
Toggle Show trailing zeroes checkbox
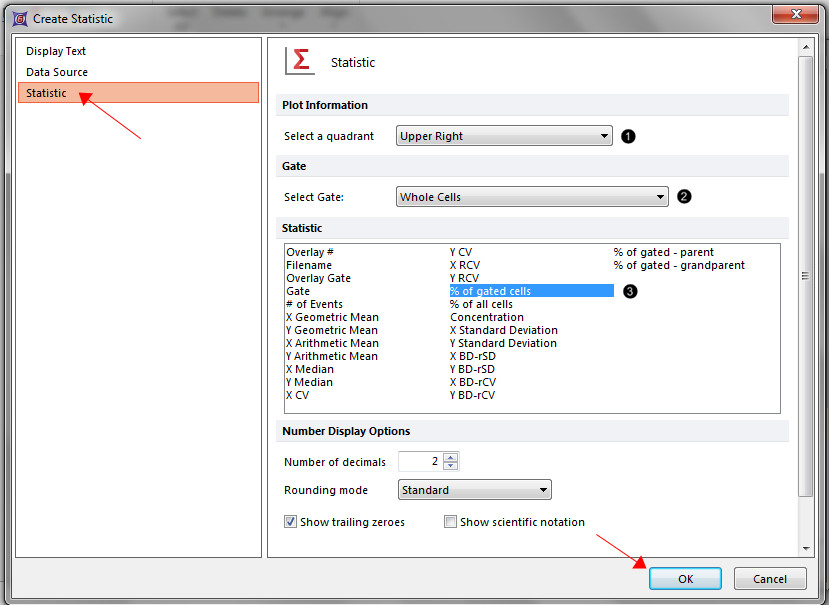tap(290, 522)
